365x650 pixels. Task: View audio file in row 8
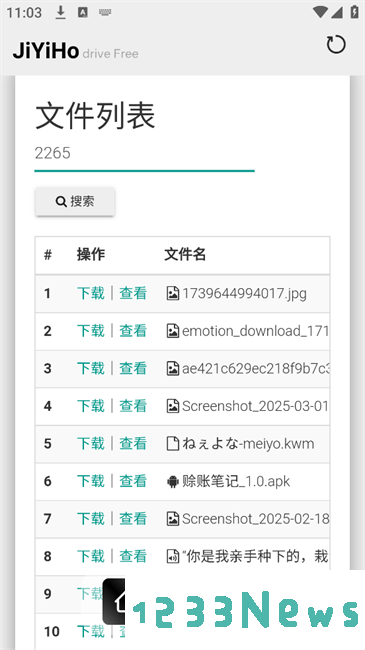[x=133, y=556]
